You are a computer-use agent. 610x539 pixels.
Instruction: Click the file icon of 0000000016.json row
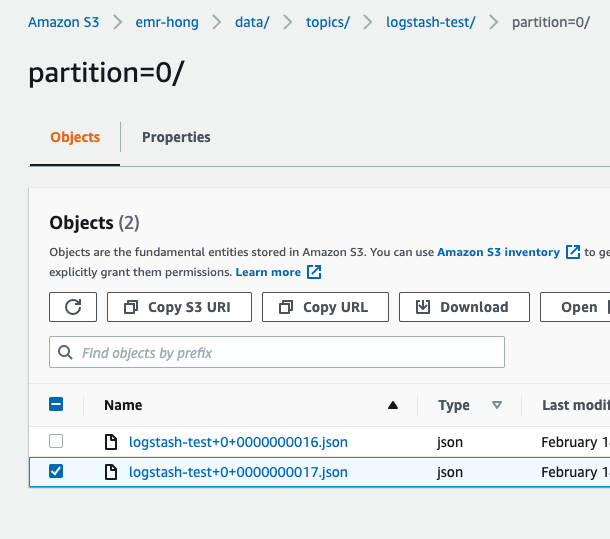tap(111, 442)
